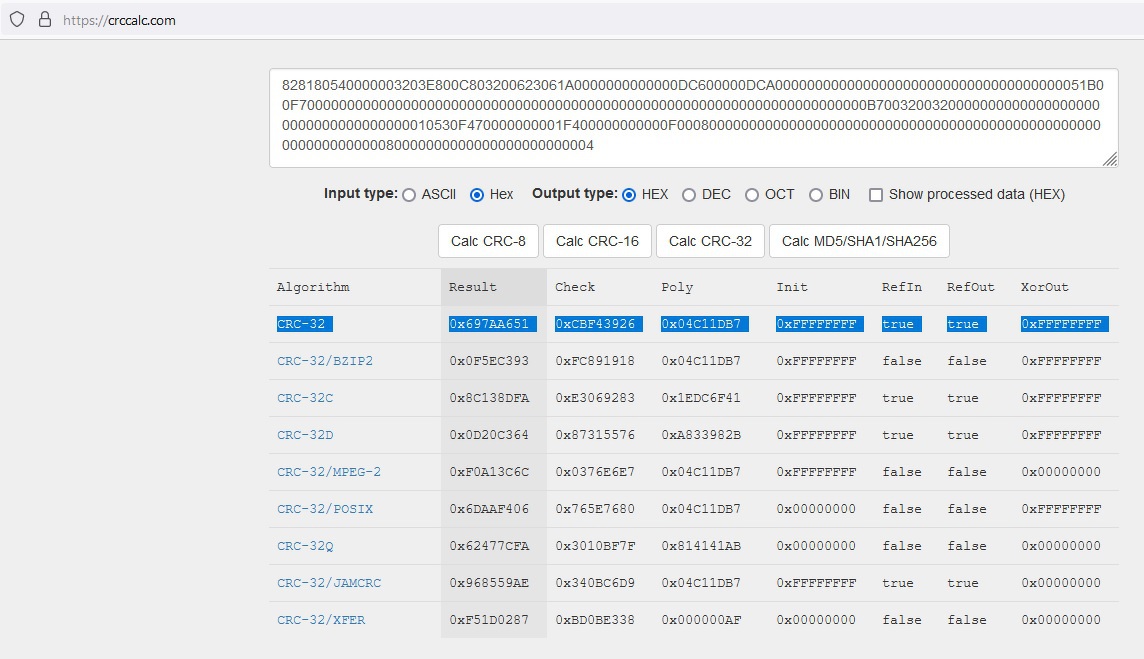Click the result value 0x968559AE

(489, 583)
